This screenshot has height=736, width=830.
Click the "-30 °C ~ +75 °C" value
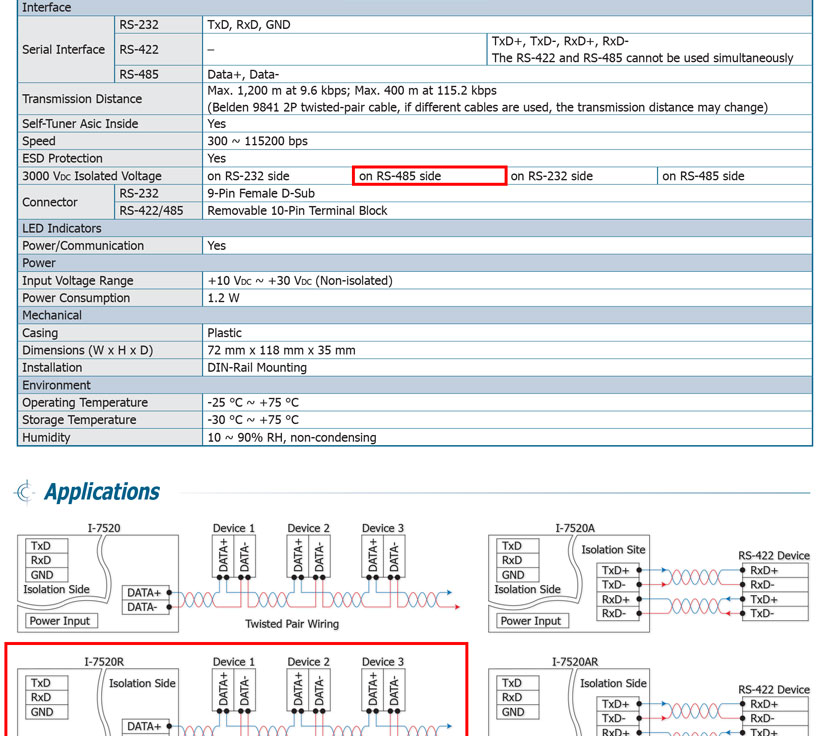pos(253,420)
